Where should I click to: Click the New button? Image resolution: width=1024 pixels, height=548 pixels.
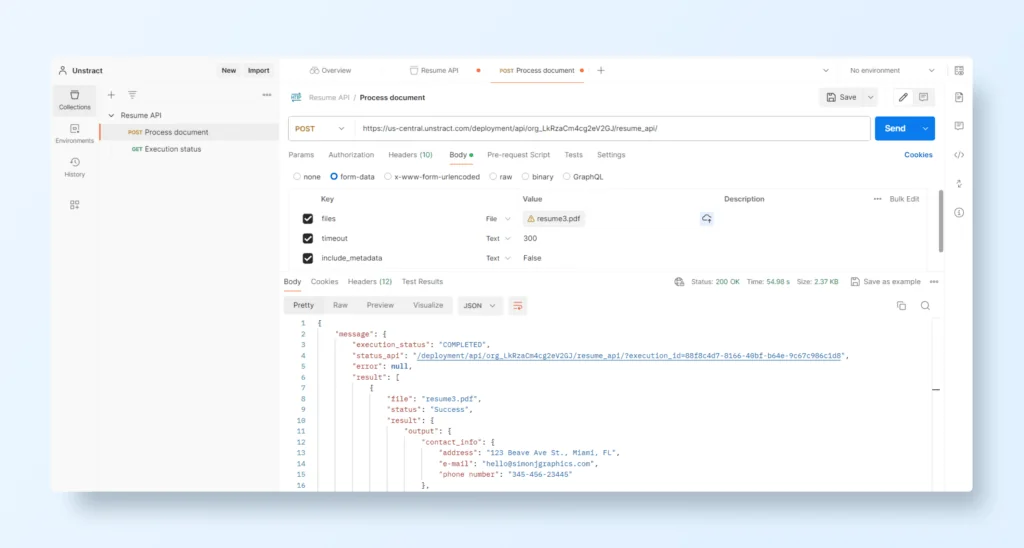229,71
